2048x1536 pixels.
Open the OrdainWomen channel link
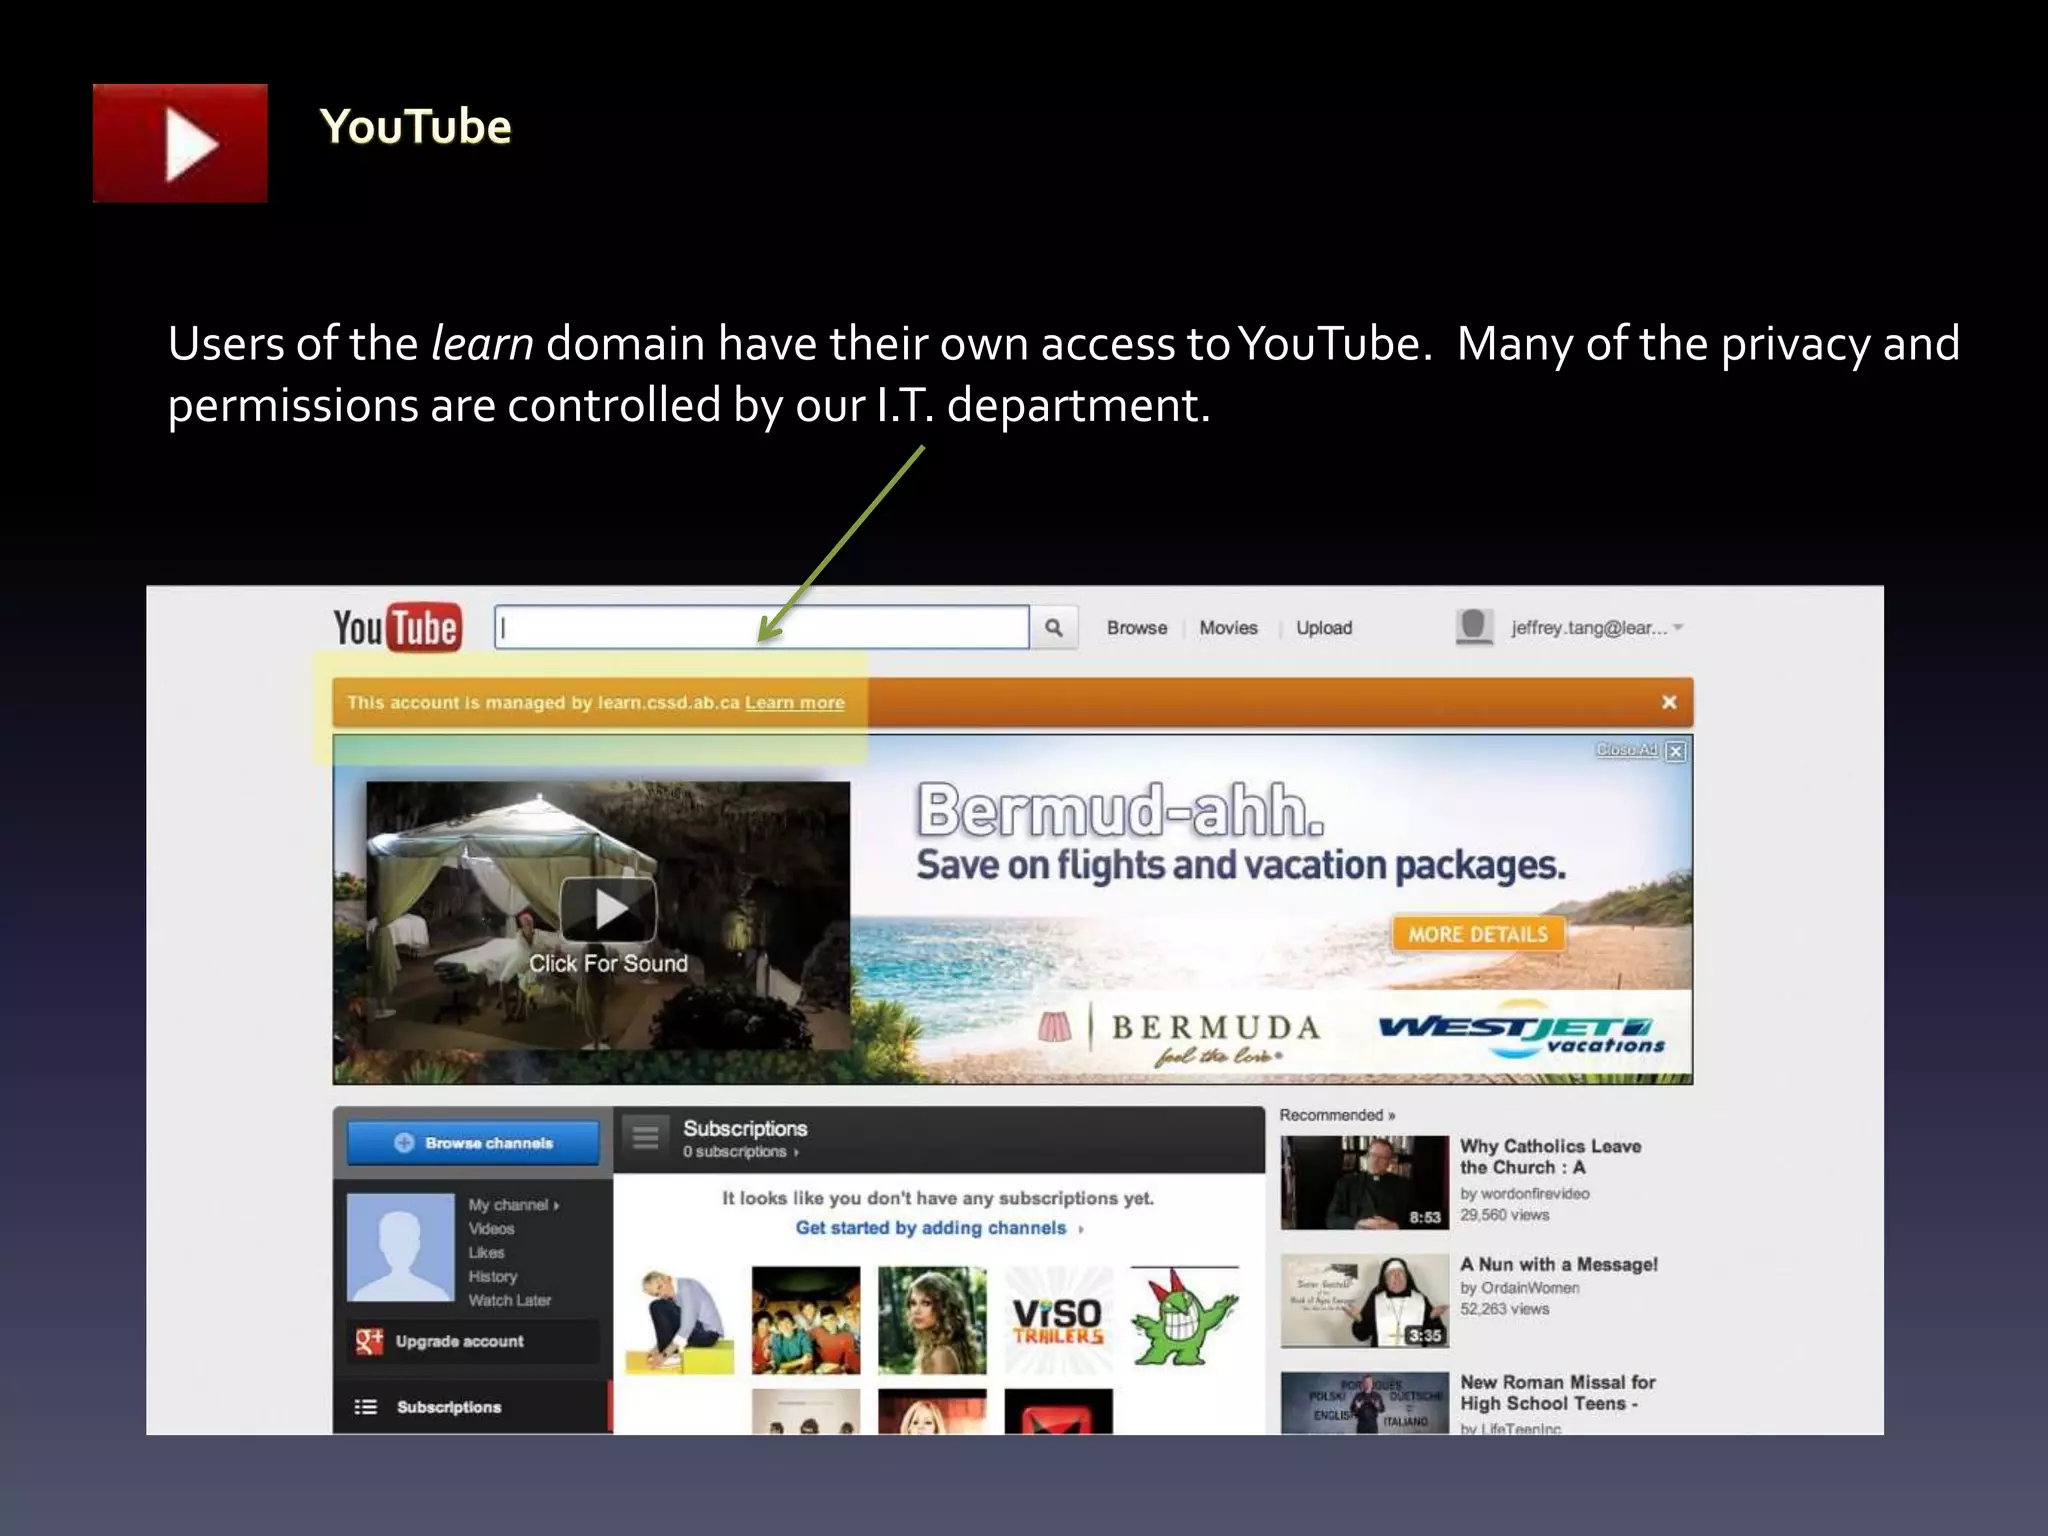[1530, 1288]
